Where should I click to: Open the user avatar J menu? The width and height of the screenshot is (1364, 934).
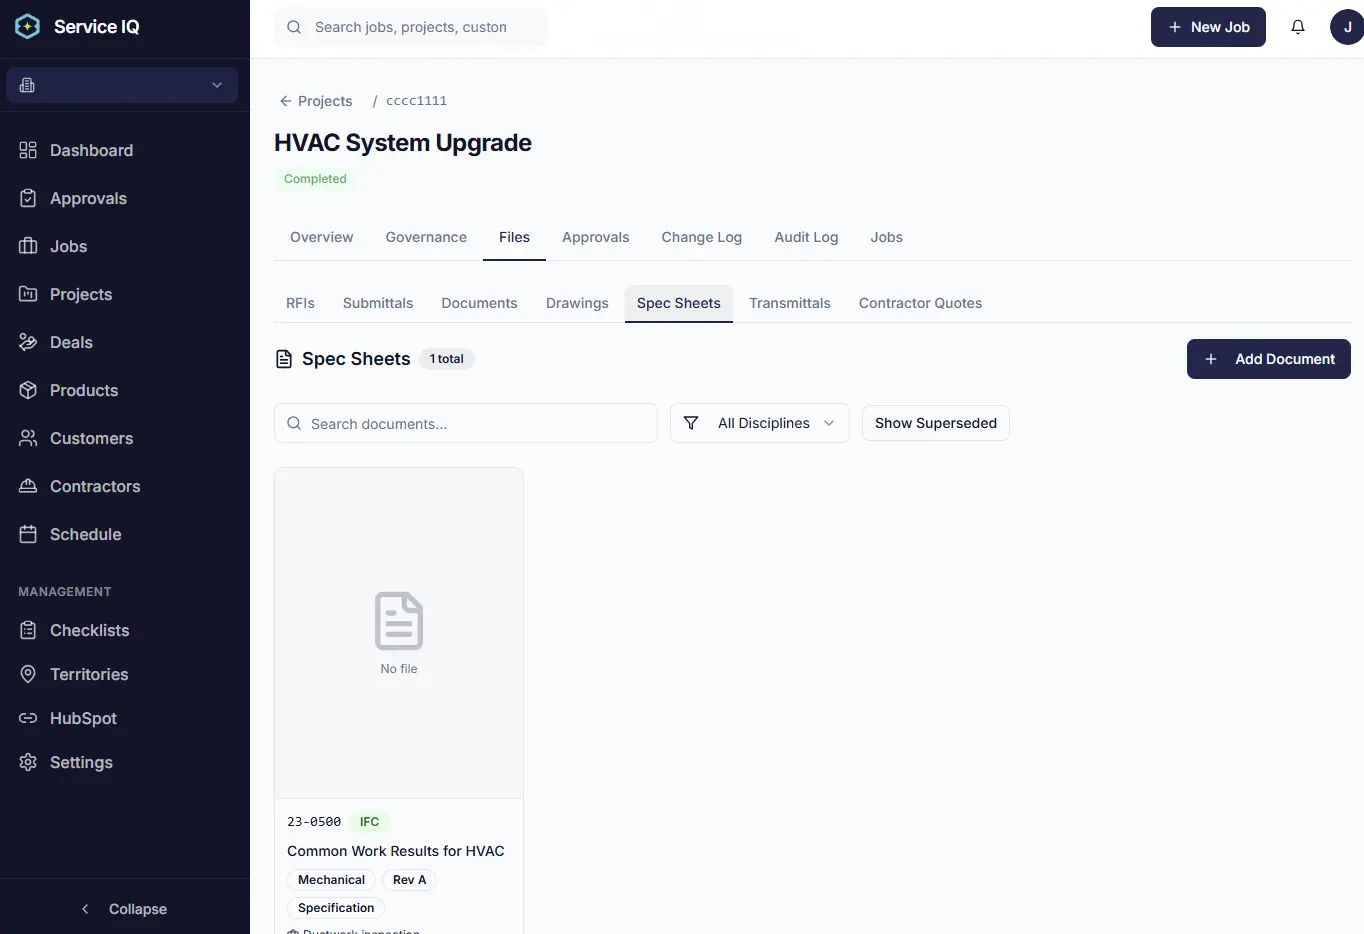(x=1347, y=27)
